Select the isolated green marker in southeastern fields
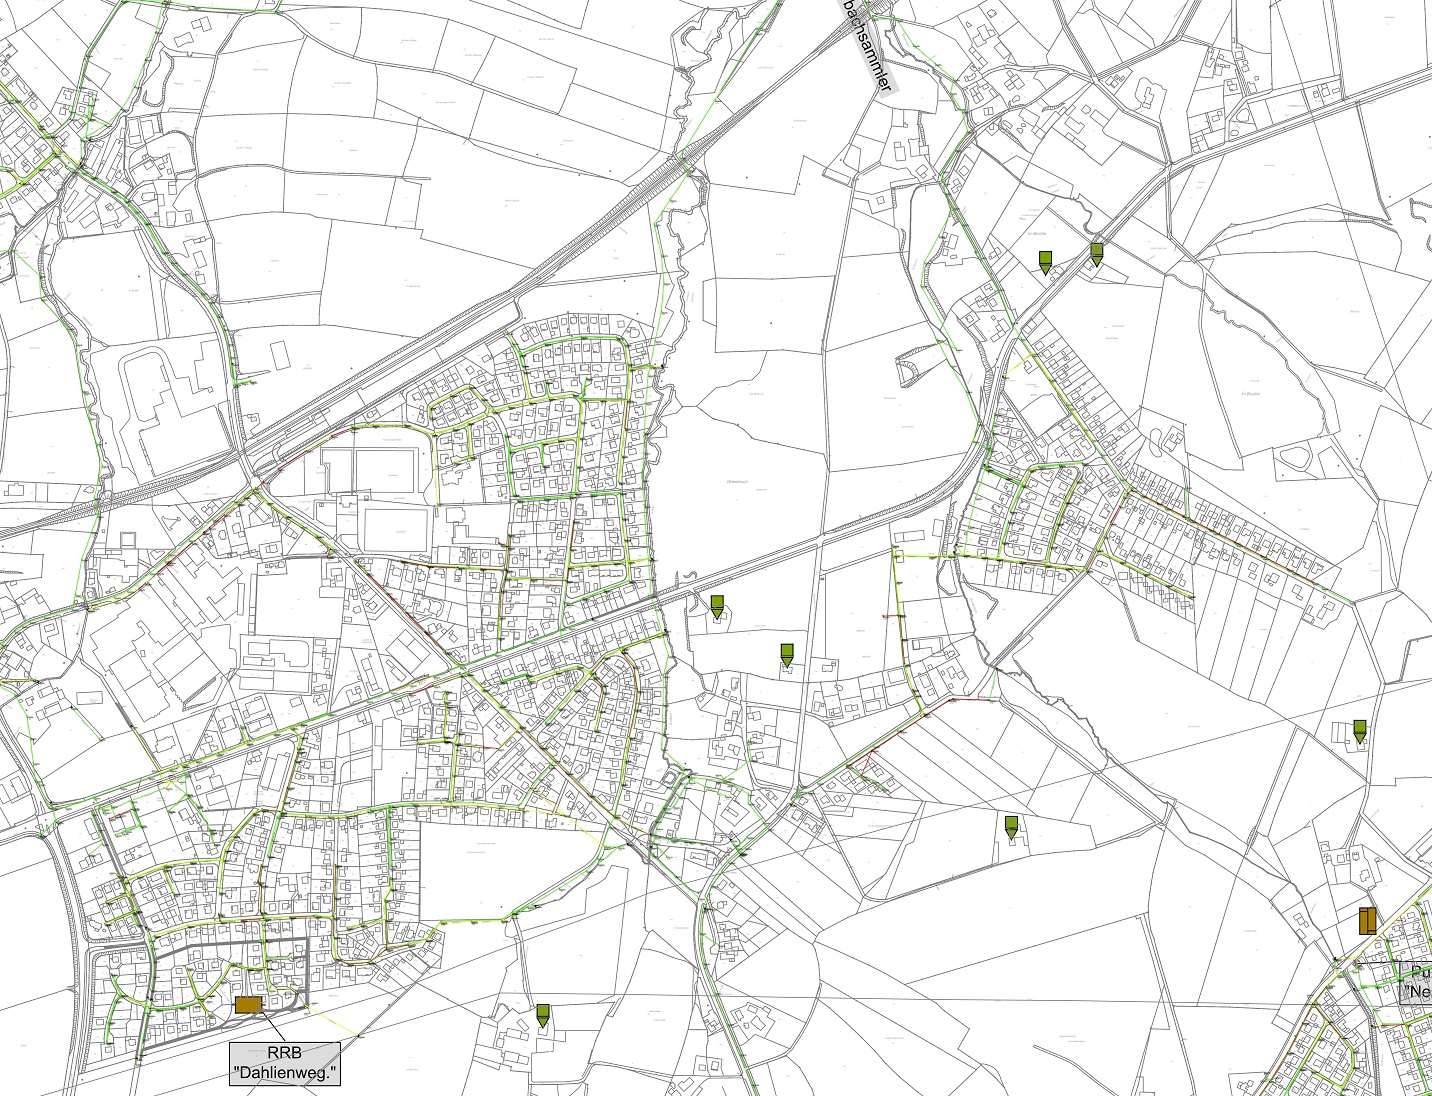Viewport: 1432px width, 1096px height. coord(1011,826)
